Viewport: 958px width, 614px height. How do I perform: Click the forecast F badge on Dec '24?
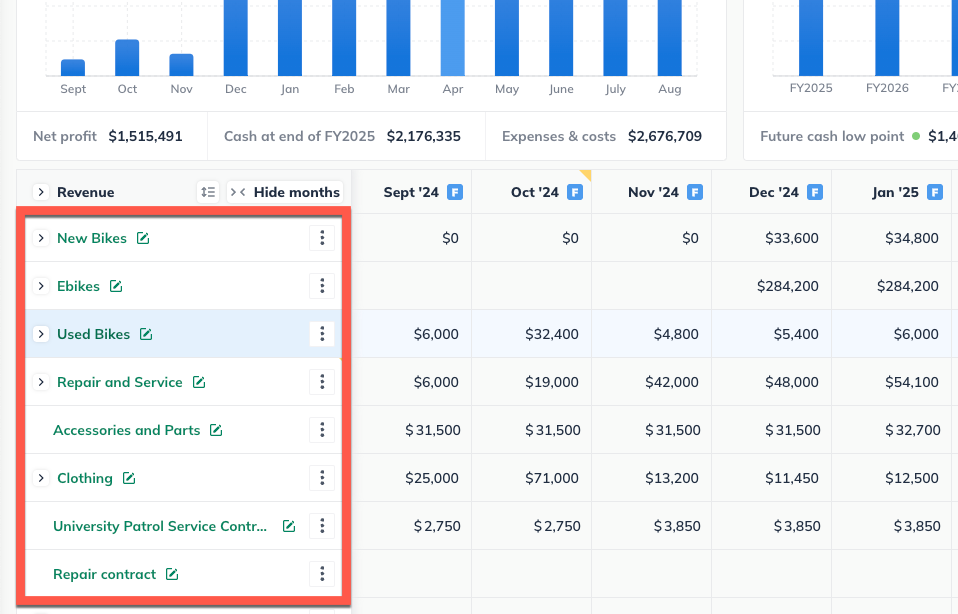[814, 192]
